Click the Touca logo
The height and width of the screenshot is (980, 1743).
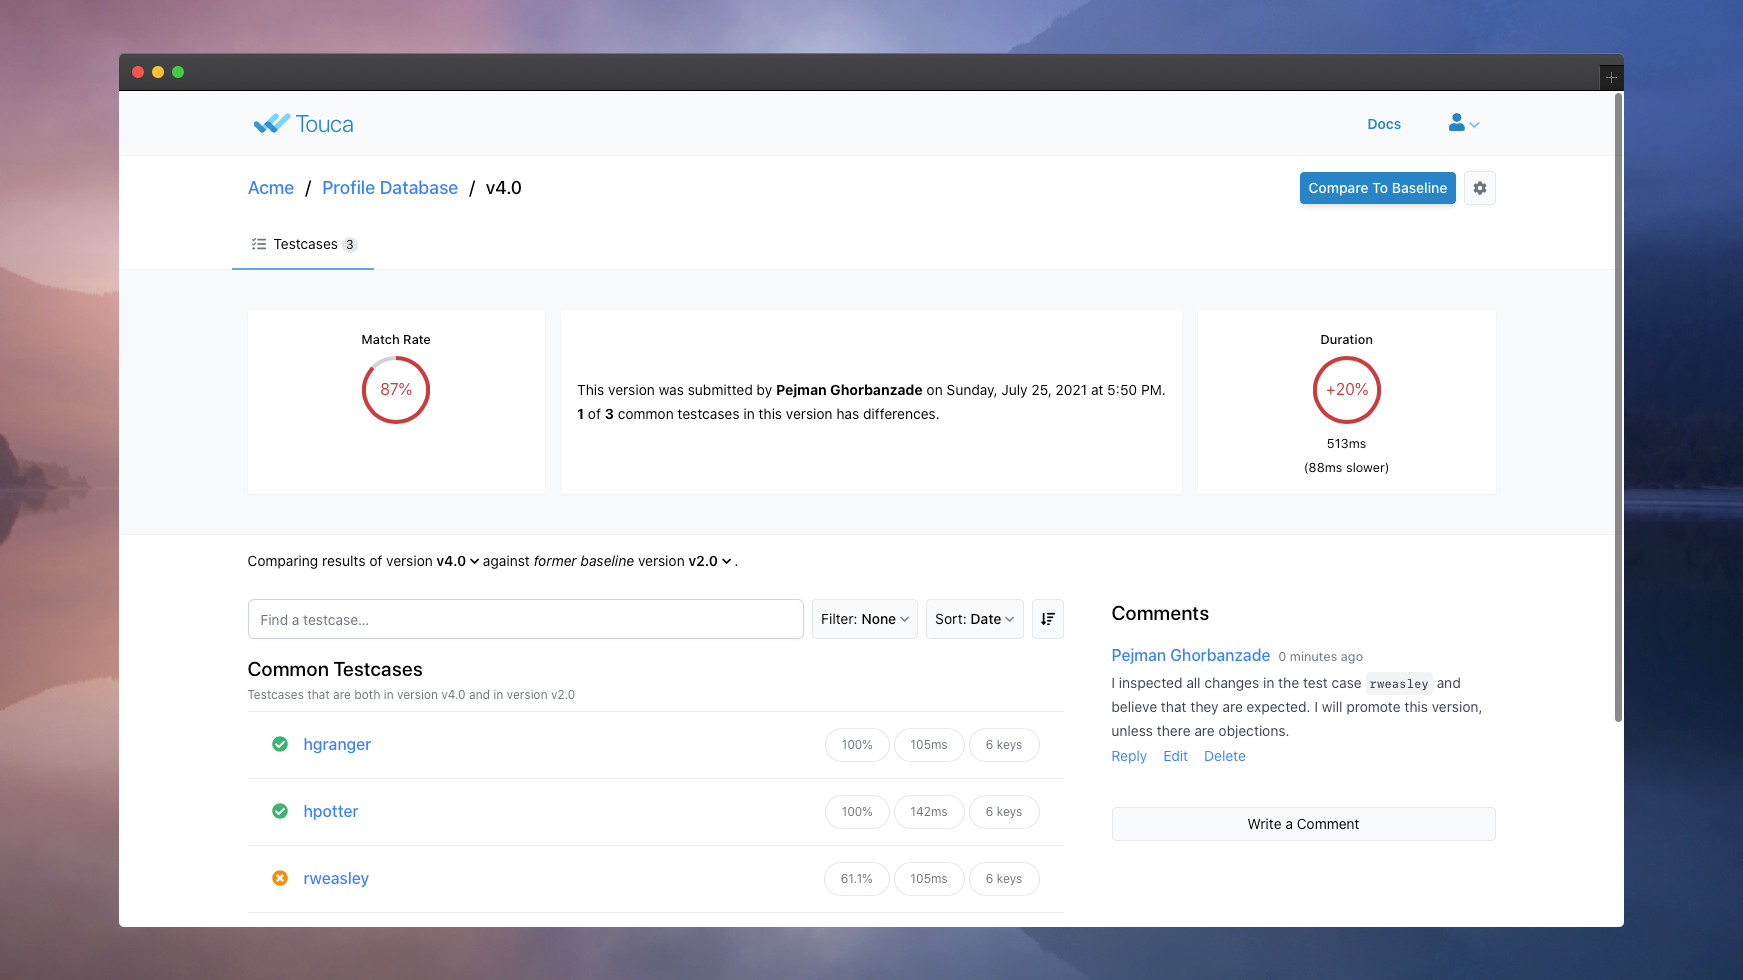303,124
